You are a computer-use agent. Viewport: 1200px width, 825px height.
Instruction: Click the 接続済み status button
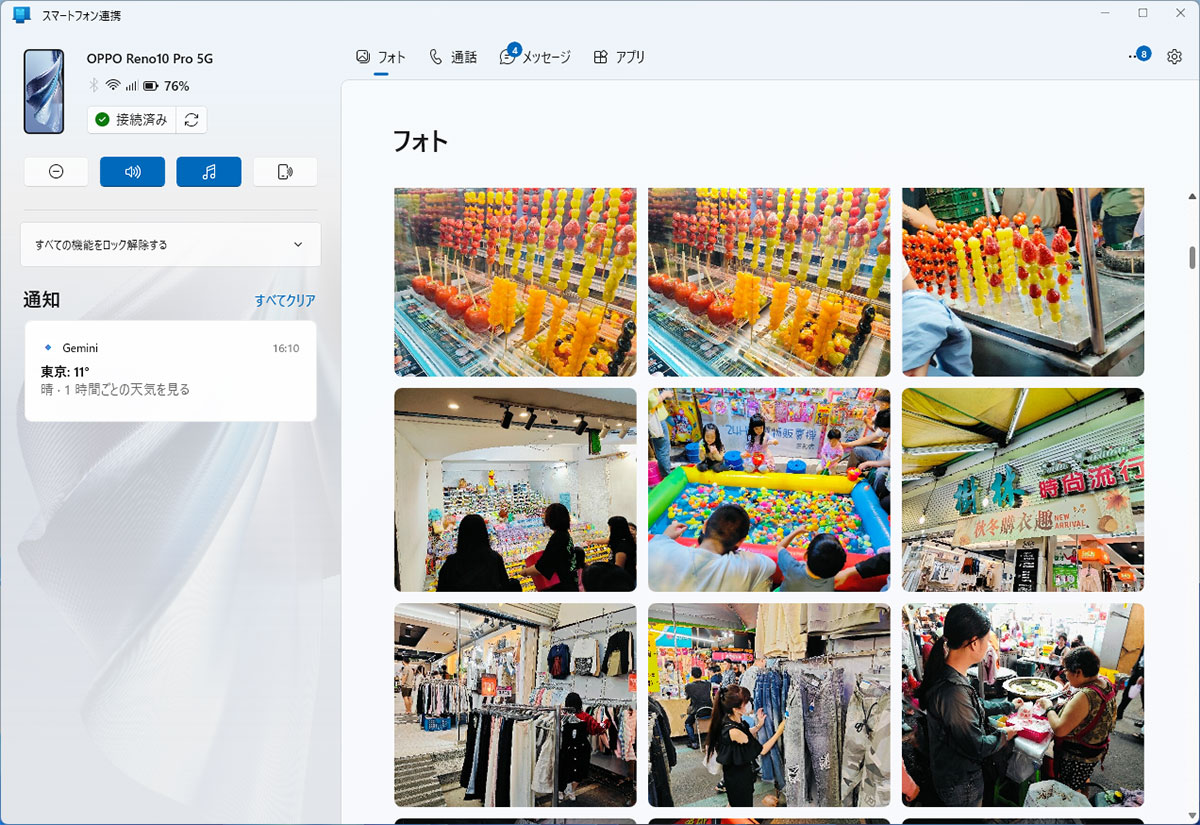pos(131,120)
